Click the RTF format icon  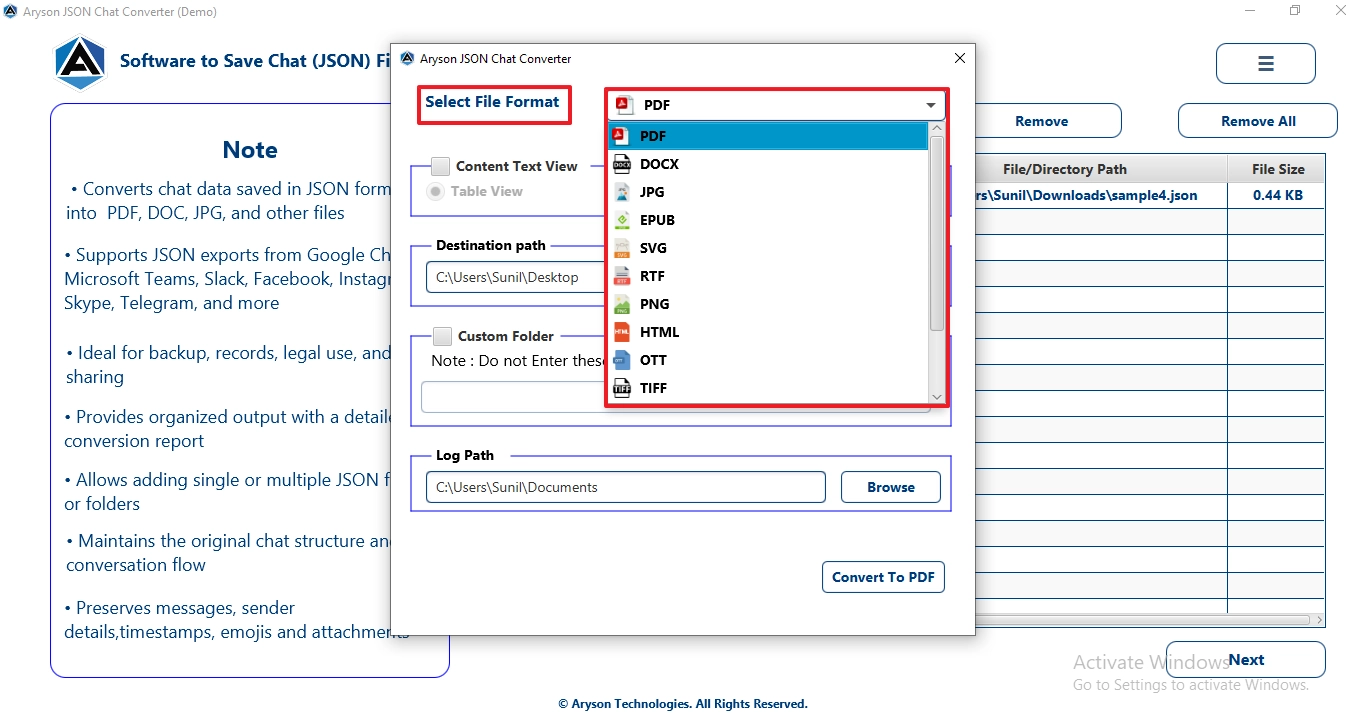(x=622, y=276)
